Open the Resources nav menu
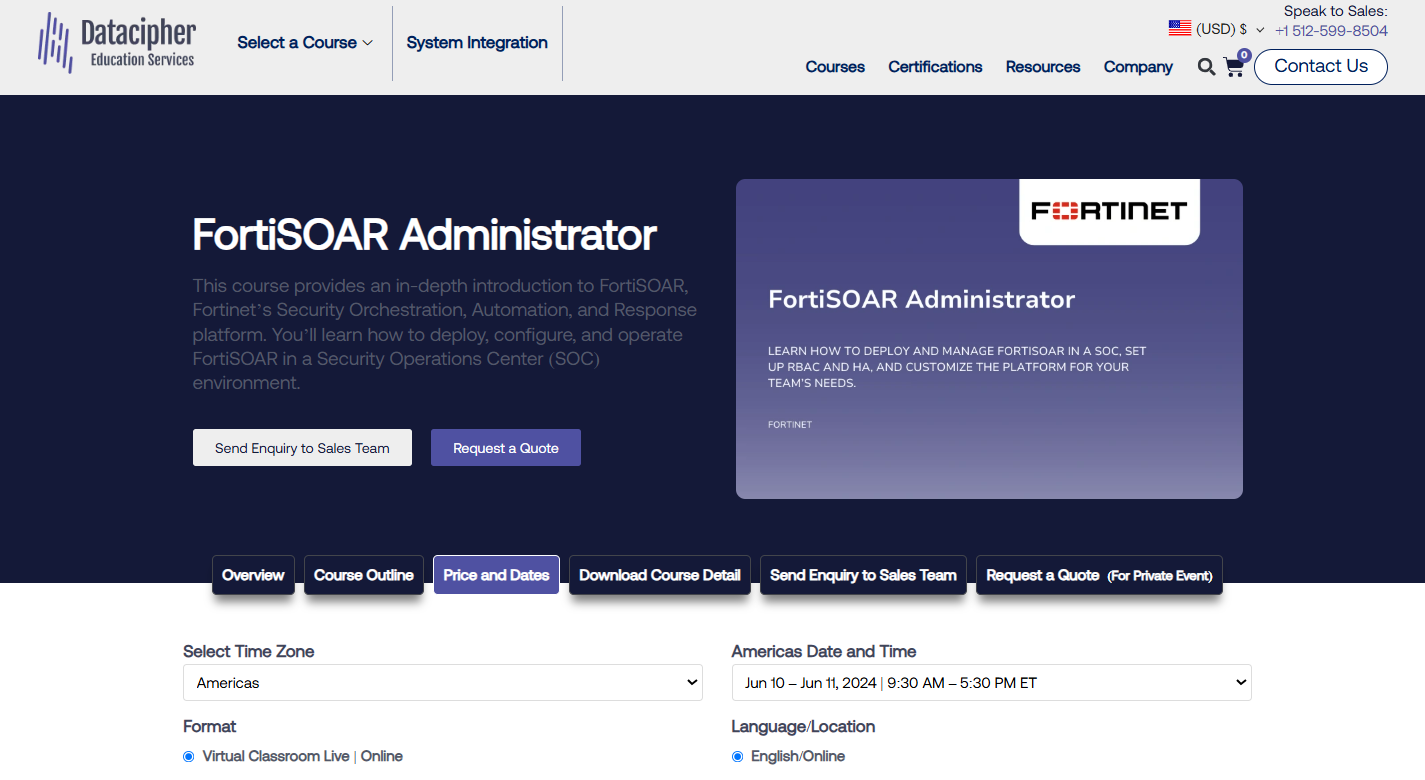 tap(1043, 67)
